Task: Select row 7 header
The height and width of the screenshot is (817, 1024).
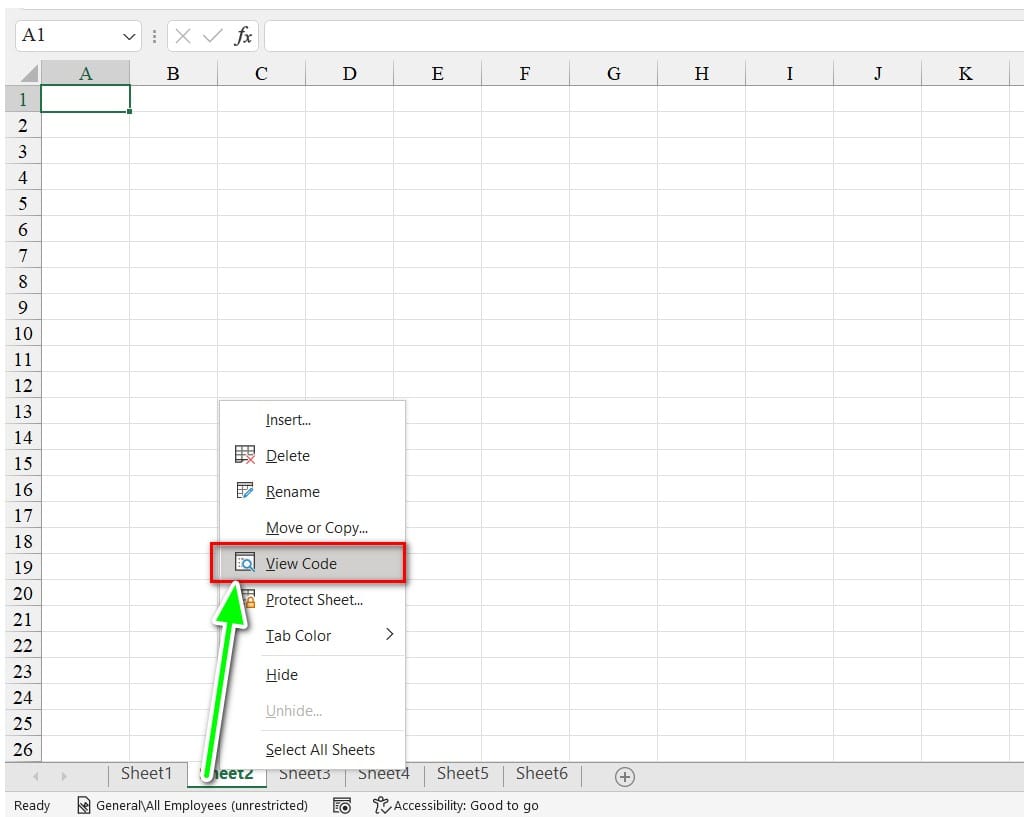Action: click(x=22, y=255)
